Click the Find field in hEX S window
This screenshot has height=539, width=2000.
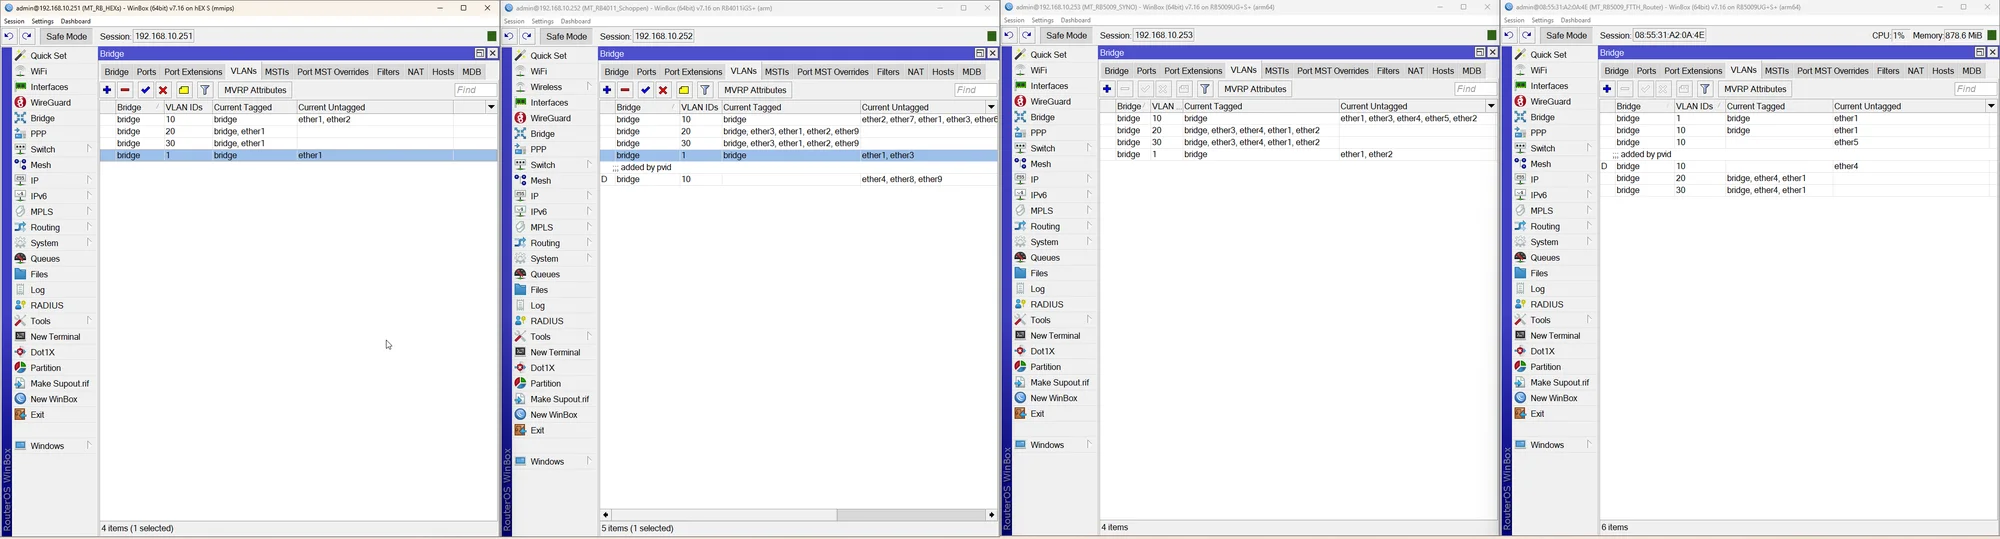[x=475, y=90]
